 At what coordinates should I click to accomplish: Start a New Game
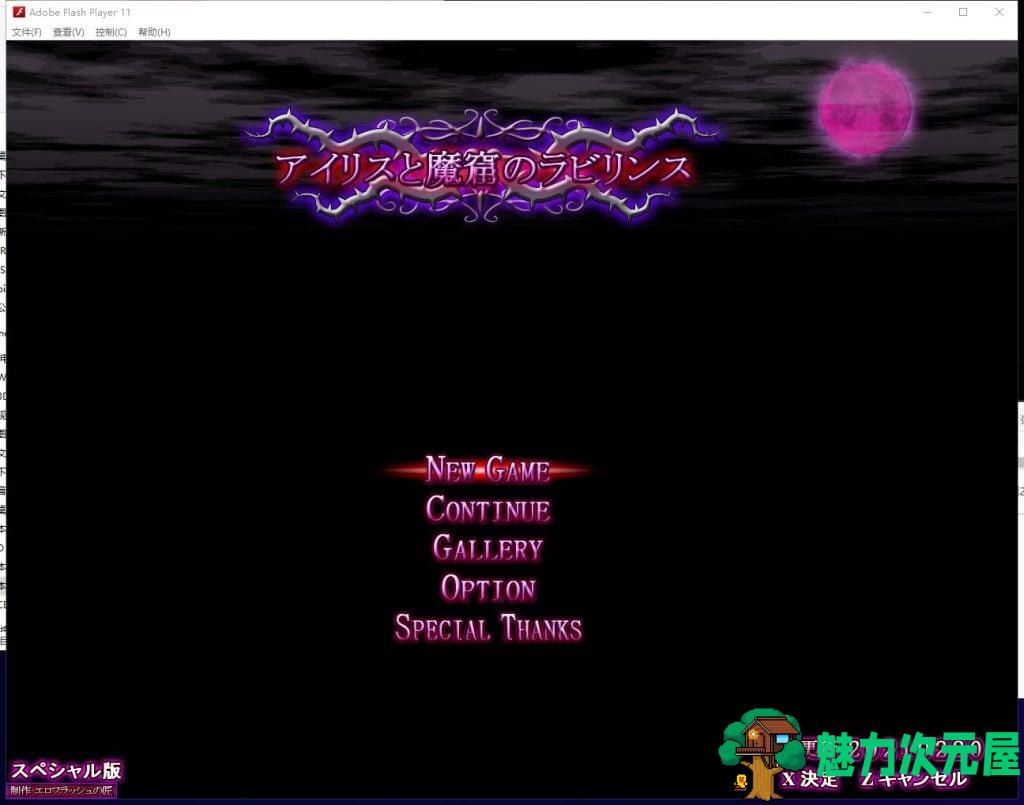(488, 469)
